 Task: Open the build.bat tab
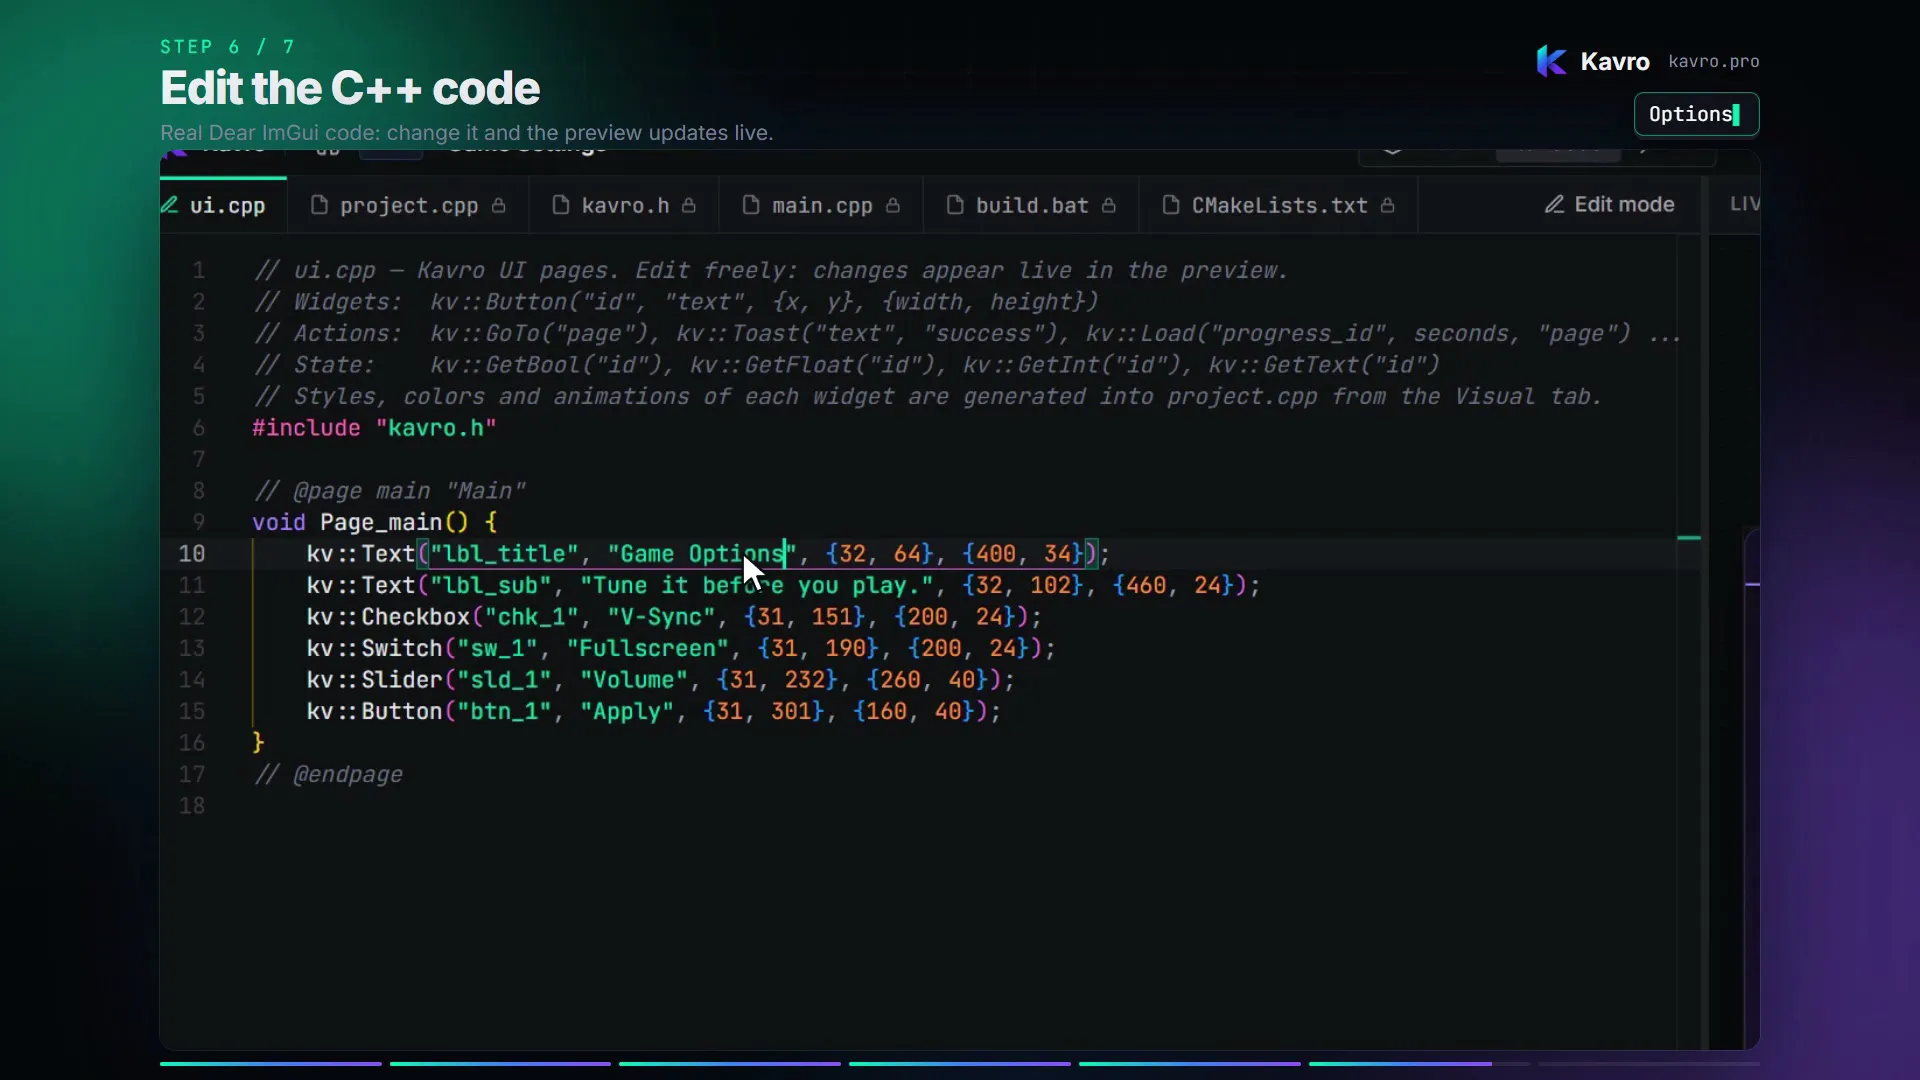pyautogui.click(x=1031, y=205)
